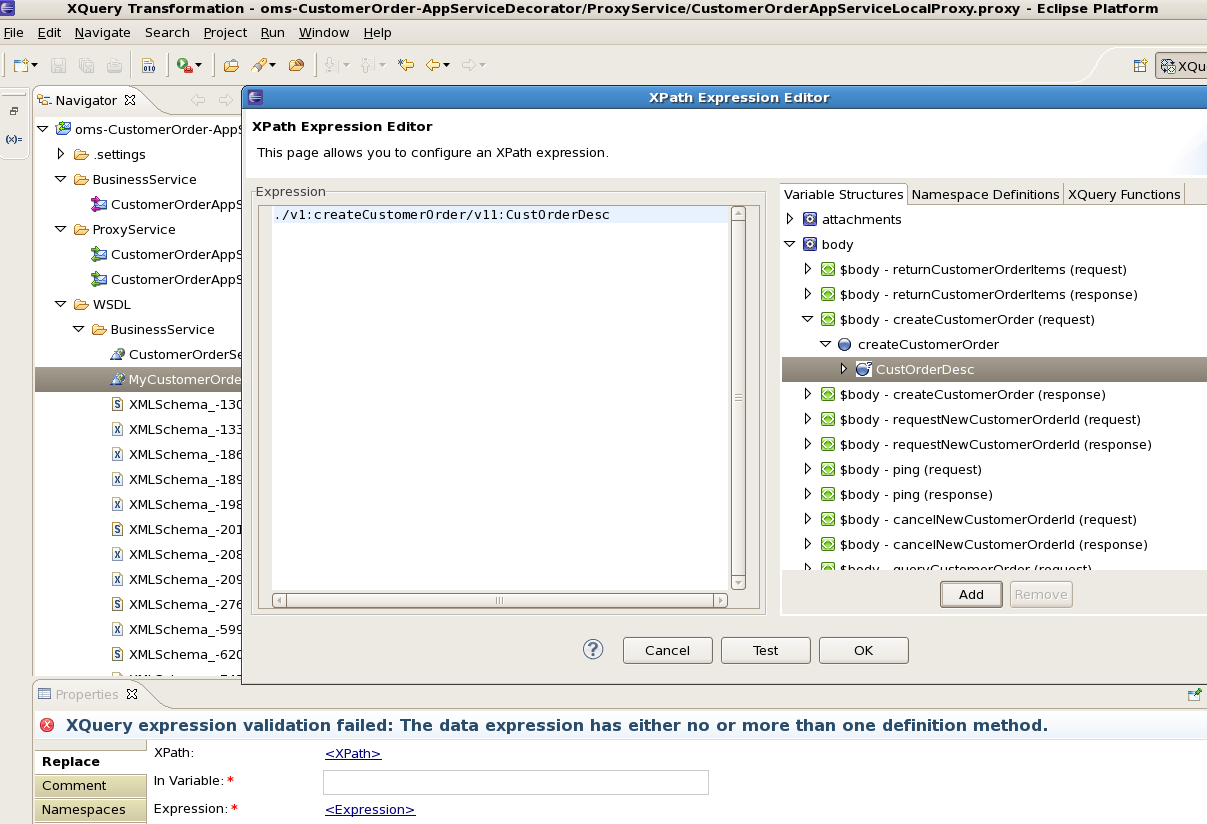
Task: Open the New wizard dropdown arrow
Action: click(x=35, y=66)
